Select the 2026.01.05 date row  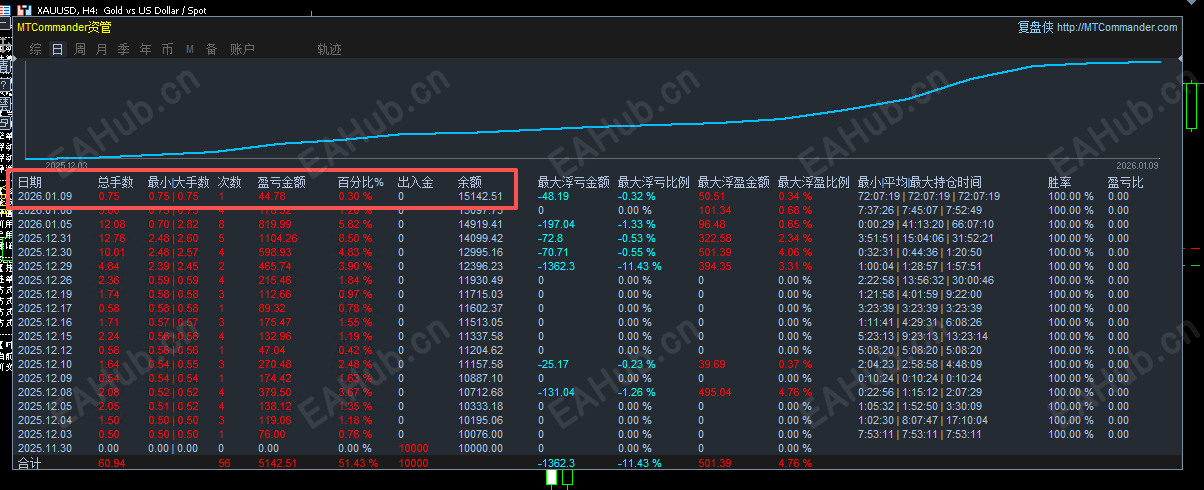[x=44, y=225]
